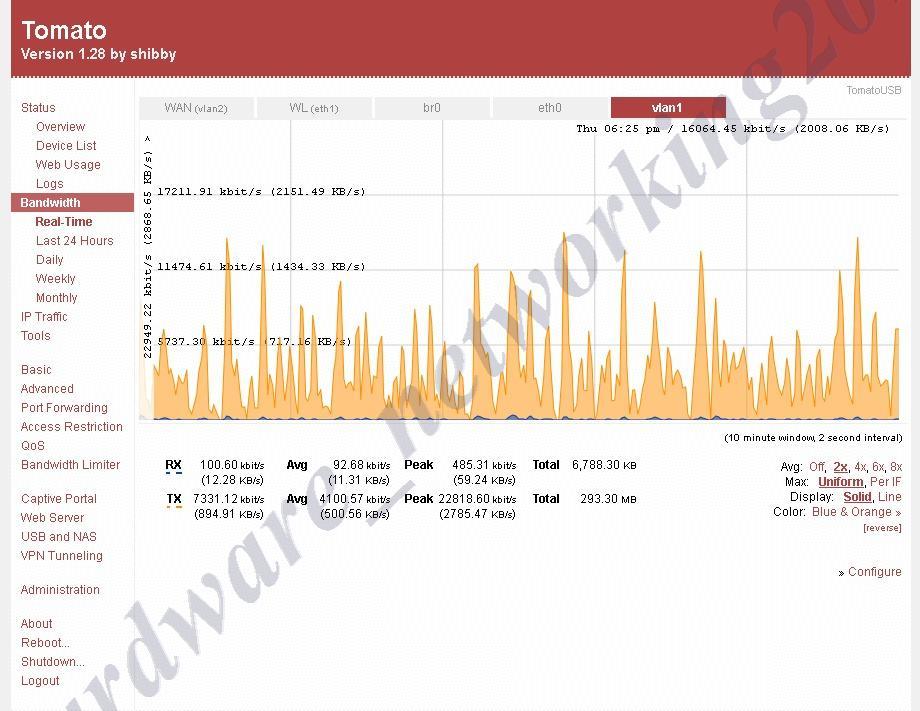Image resolution: width=920 pixels, height=711 pixels.
Task: Open USB and NAS settings
Action: click(x=59, y=537)
